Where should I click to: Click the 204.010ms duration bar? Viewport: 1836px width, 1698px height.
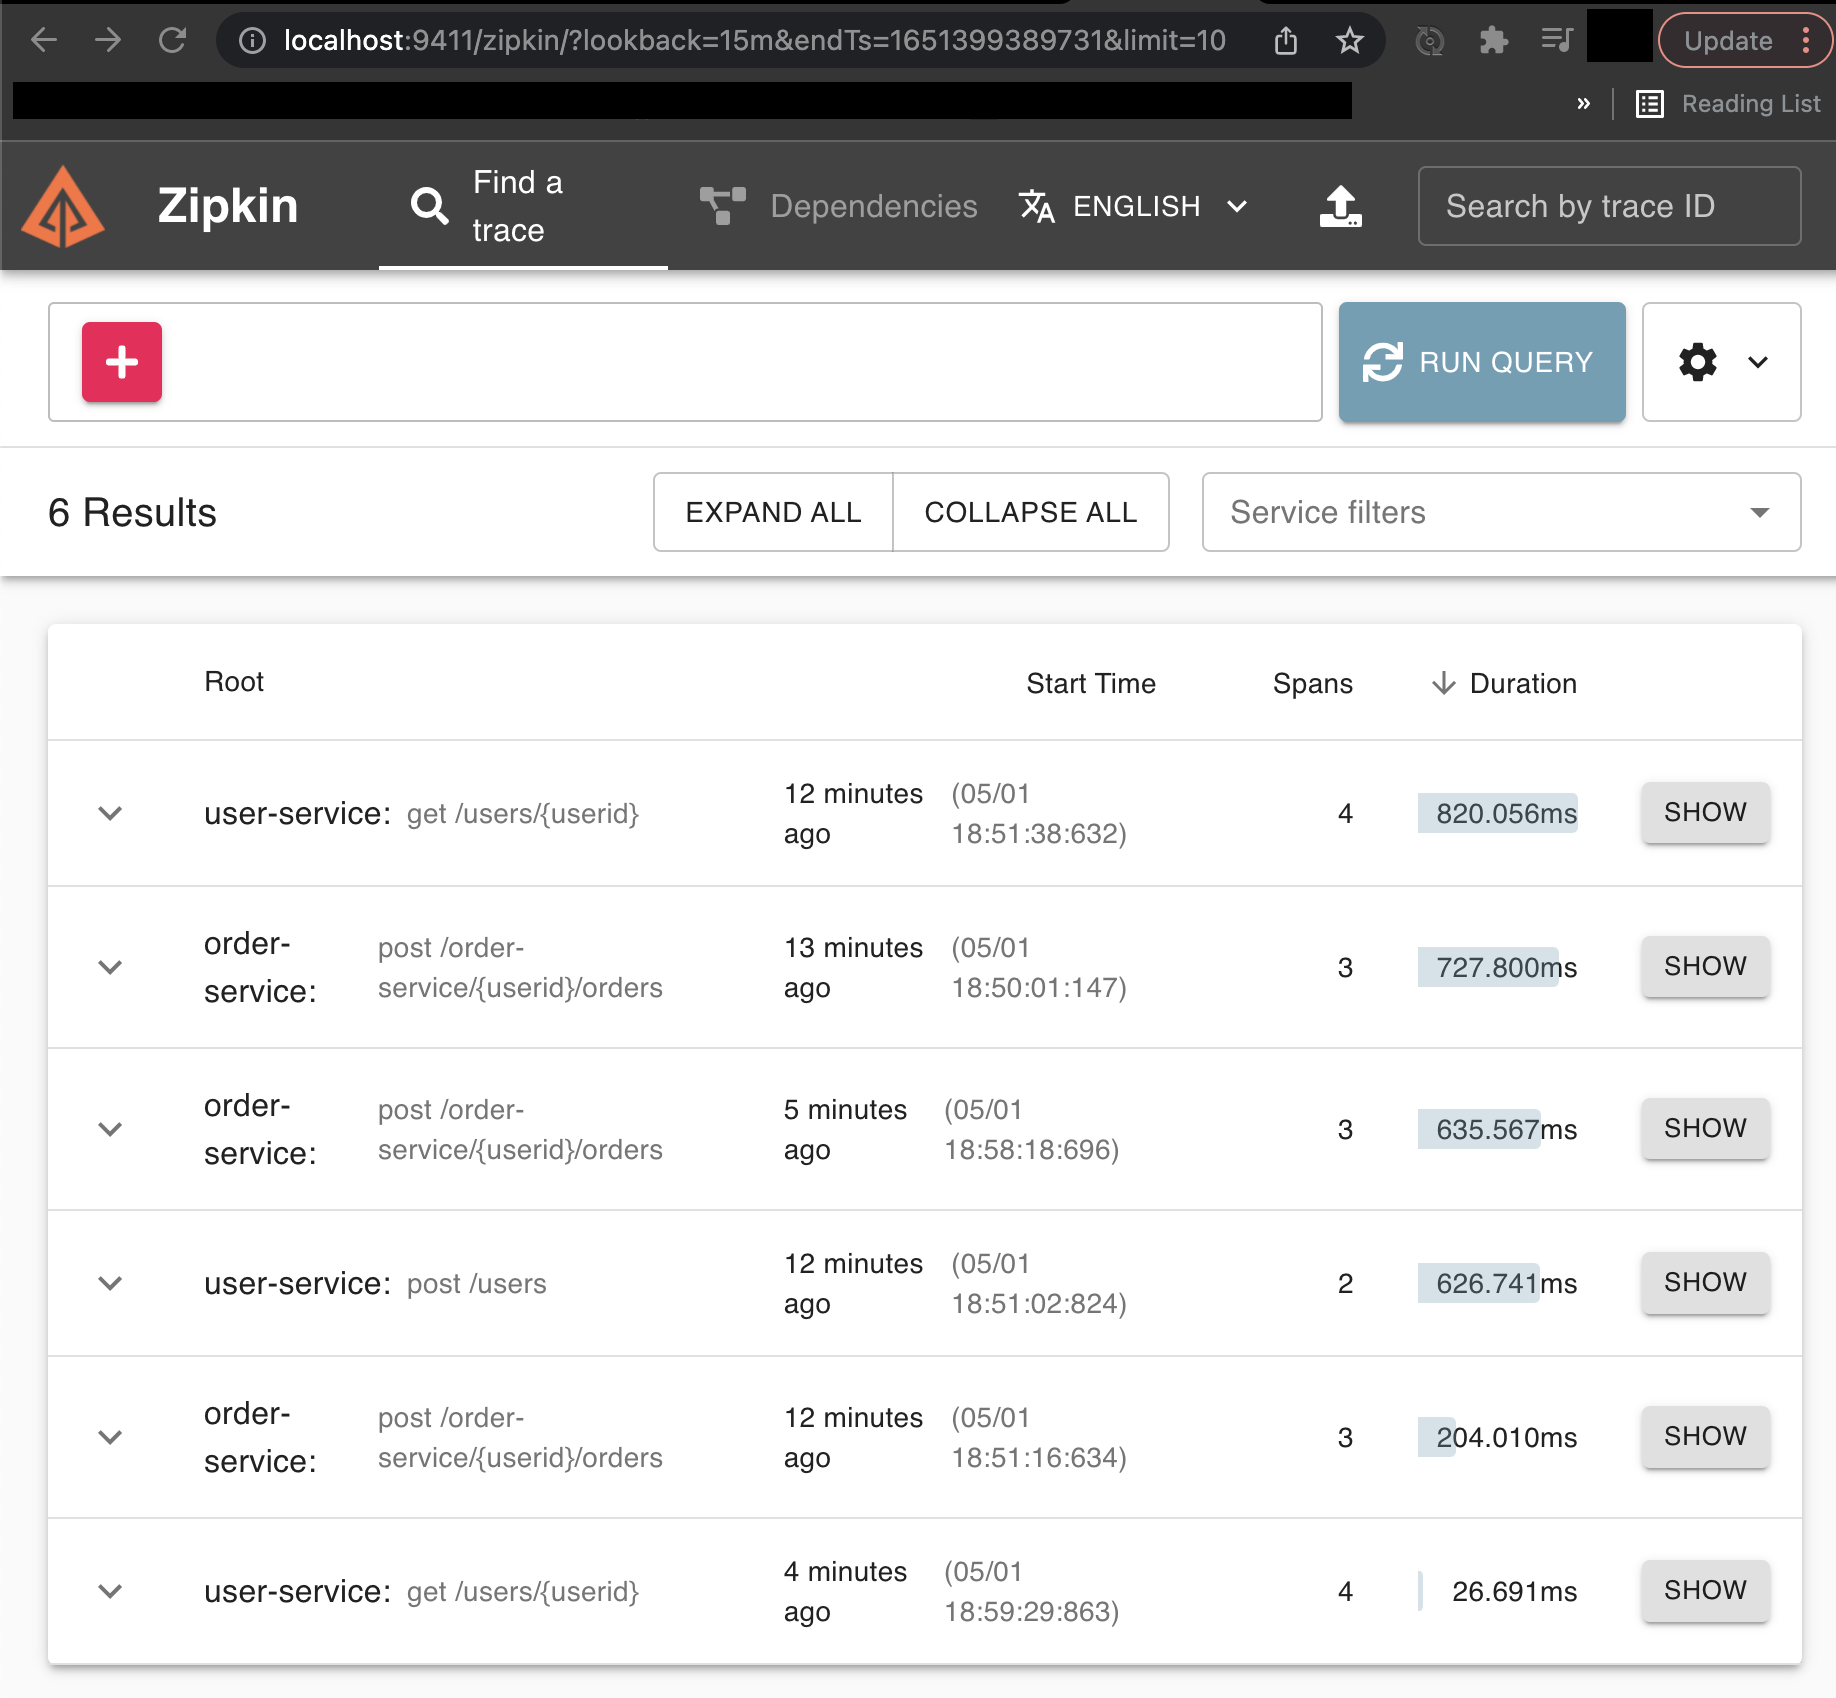[1437, 1437]
